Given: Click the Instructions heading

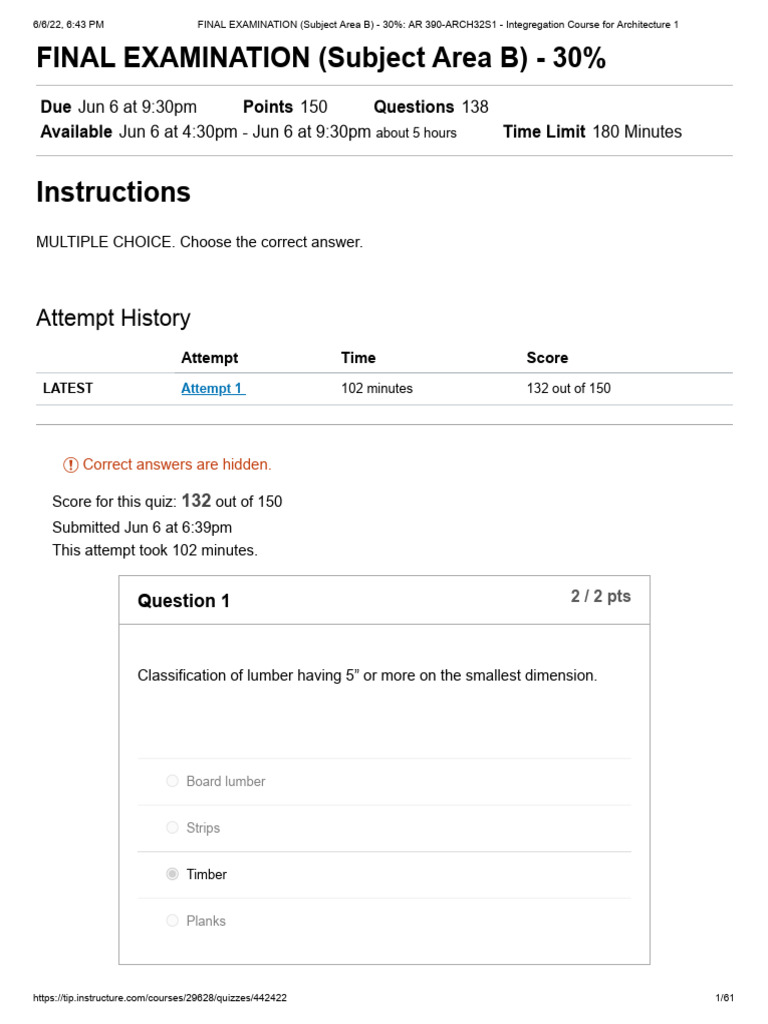Looking at the screenshot, I should [x=113, y=192].
